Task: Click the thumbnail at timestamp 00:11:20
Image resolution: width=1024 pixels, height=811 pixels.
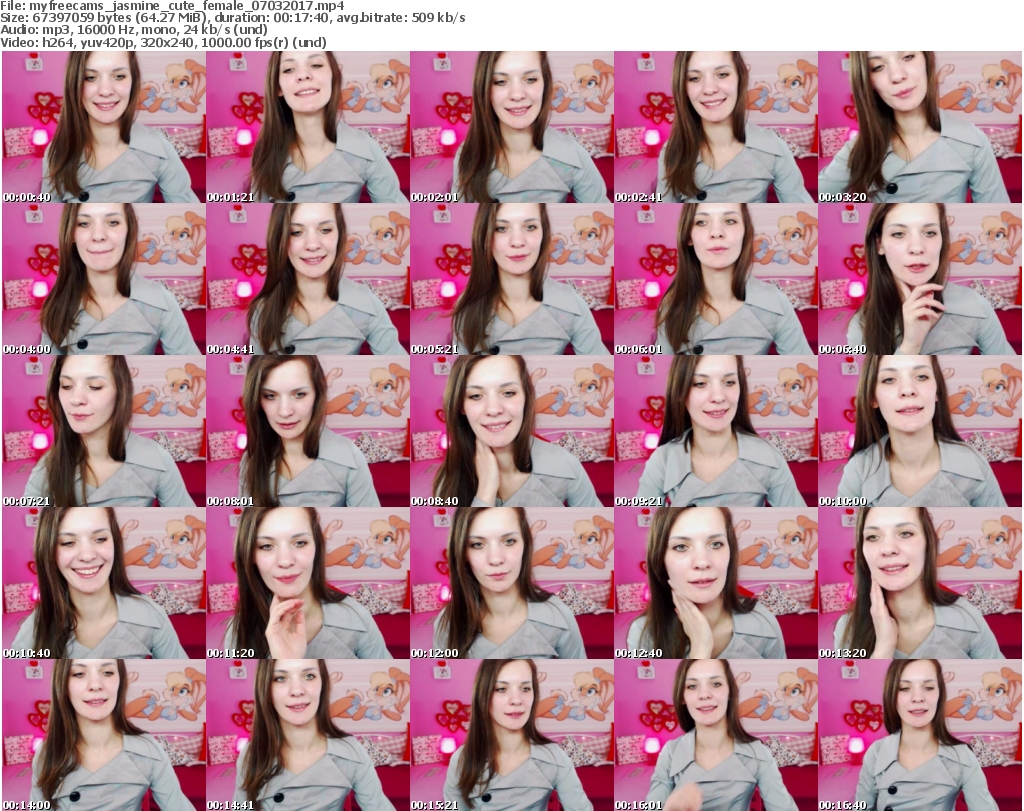Action: (x=308, y=583)
